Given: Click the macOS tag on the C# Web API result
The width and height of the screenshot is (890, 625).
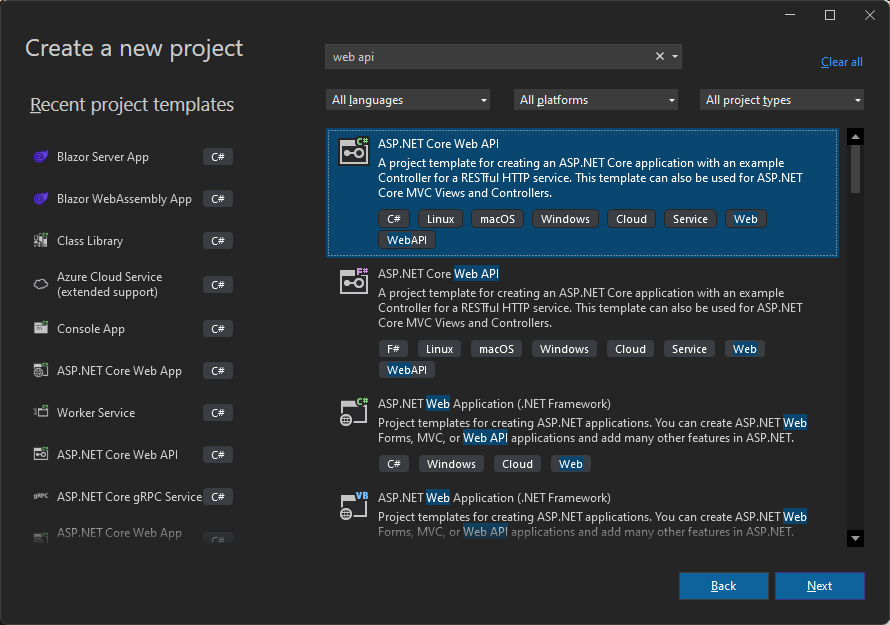Looking at the screenshot, I should pyautogui.click(x=497, y=219).
